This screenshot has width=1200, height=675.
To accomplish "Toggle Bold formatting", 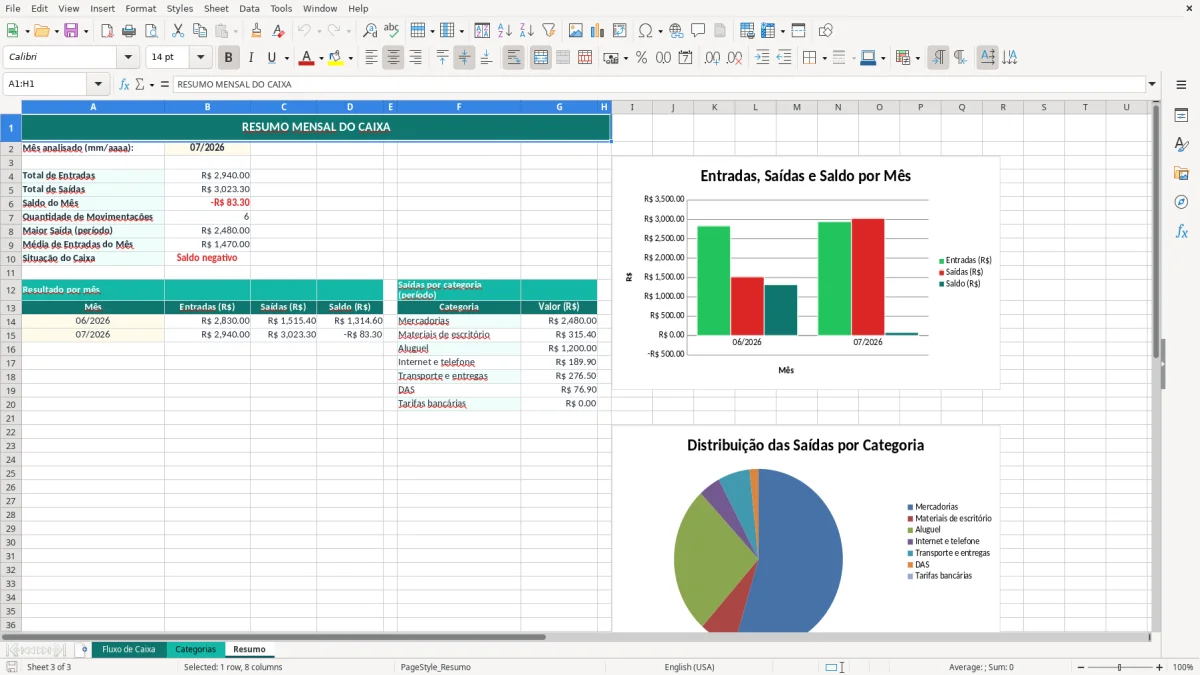I will point(229,58).
